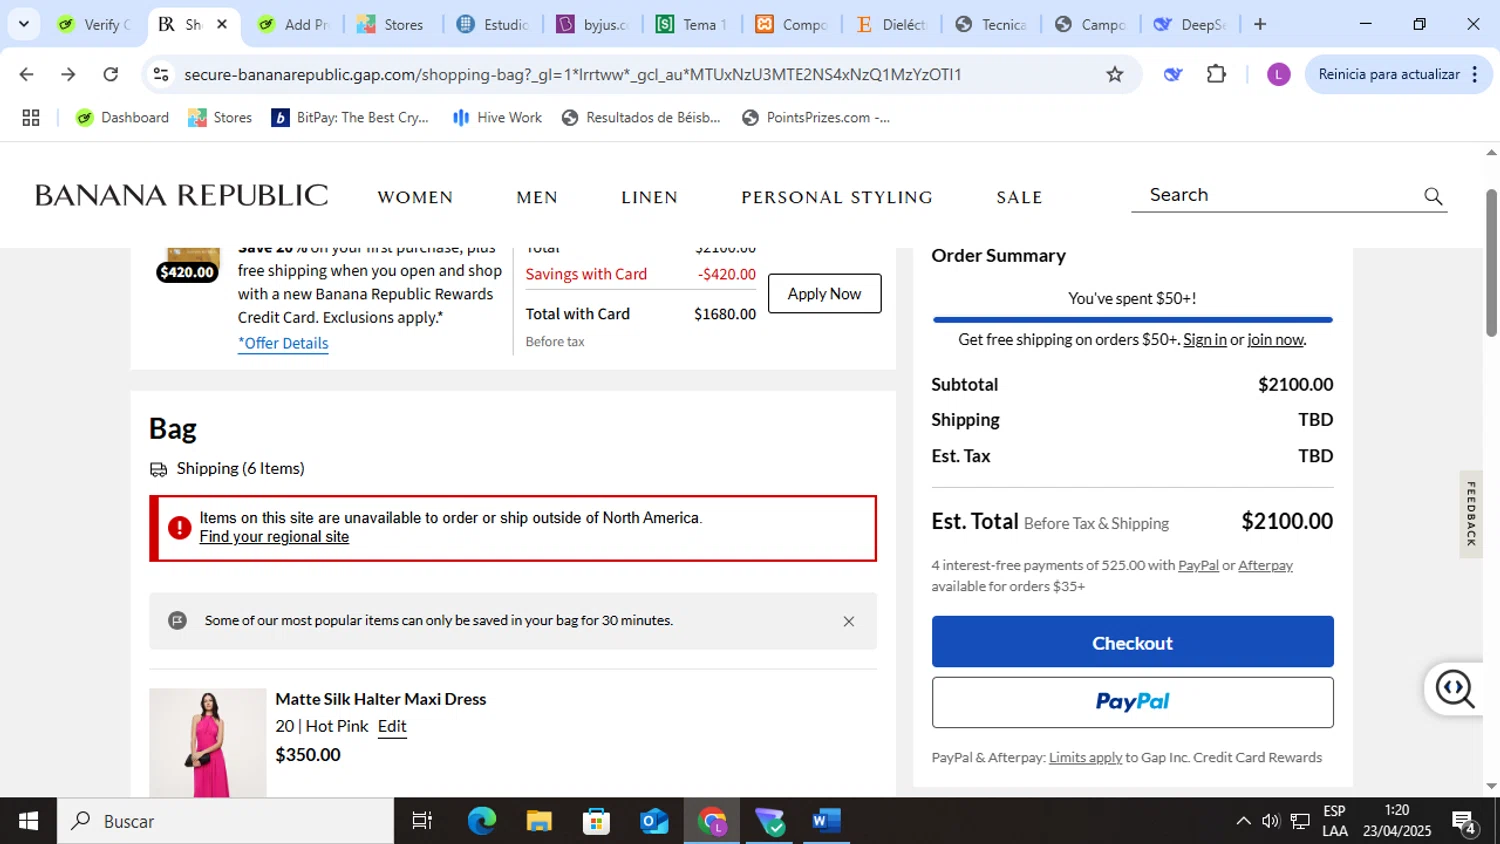Pay with the PayPal button
1500x844 pixels.
point(1132,702)
